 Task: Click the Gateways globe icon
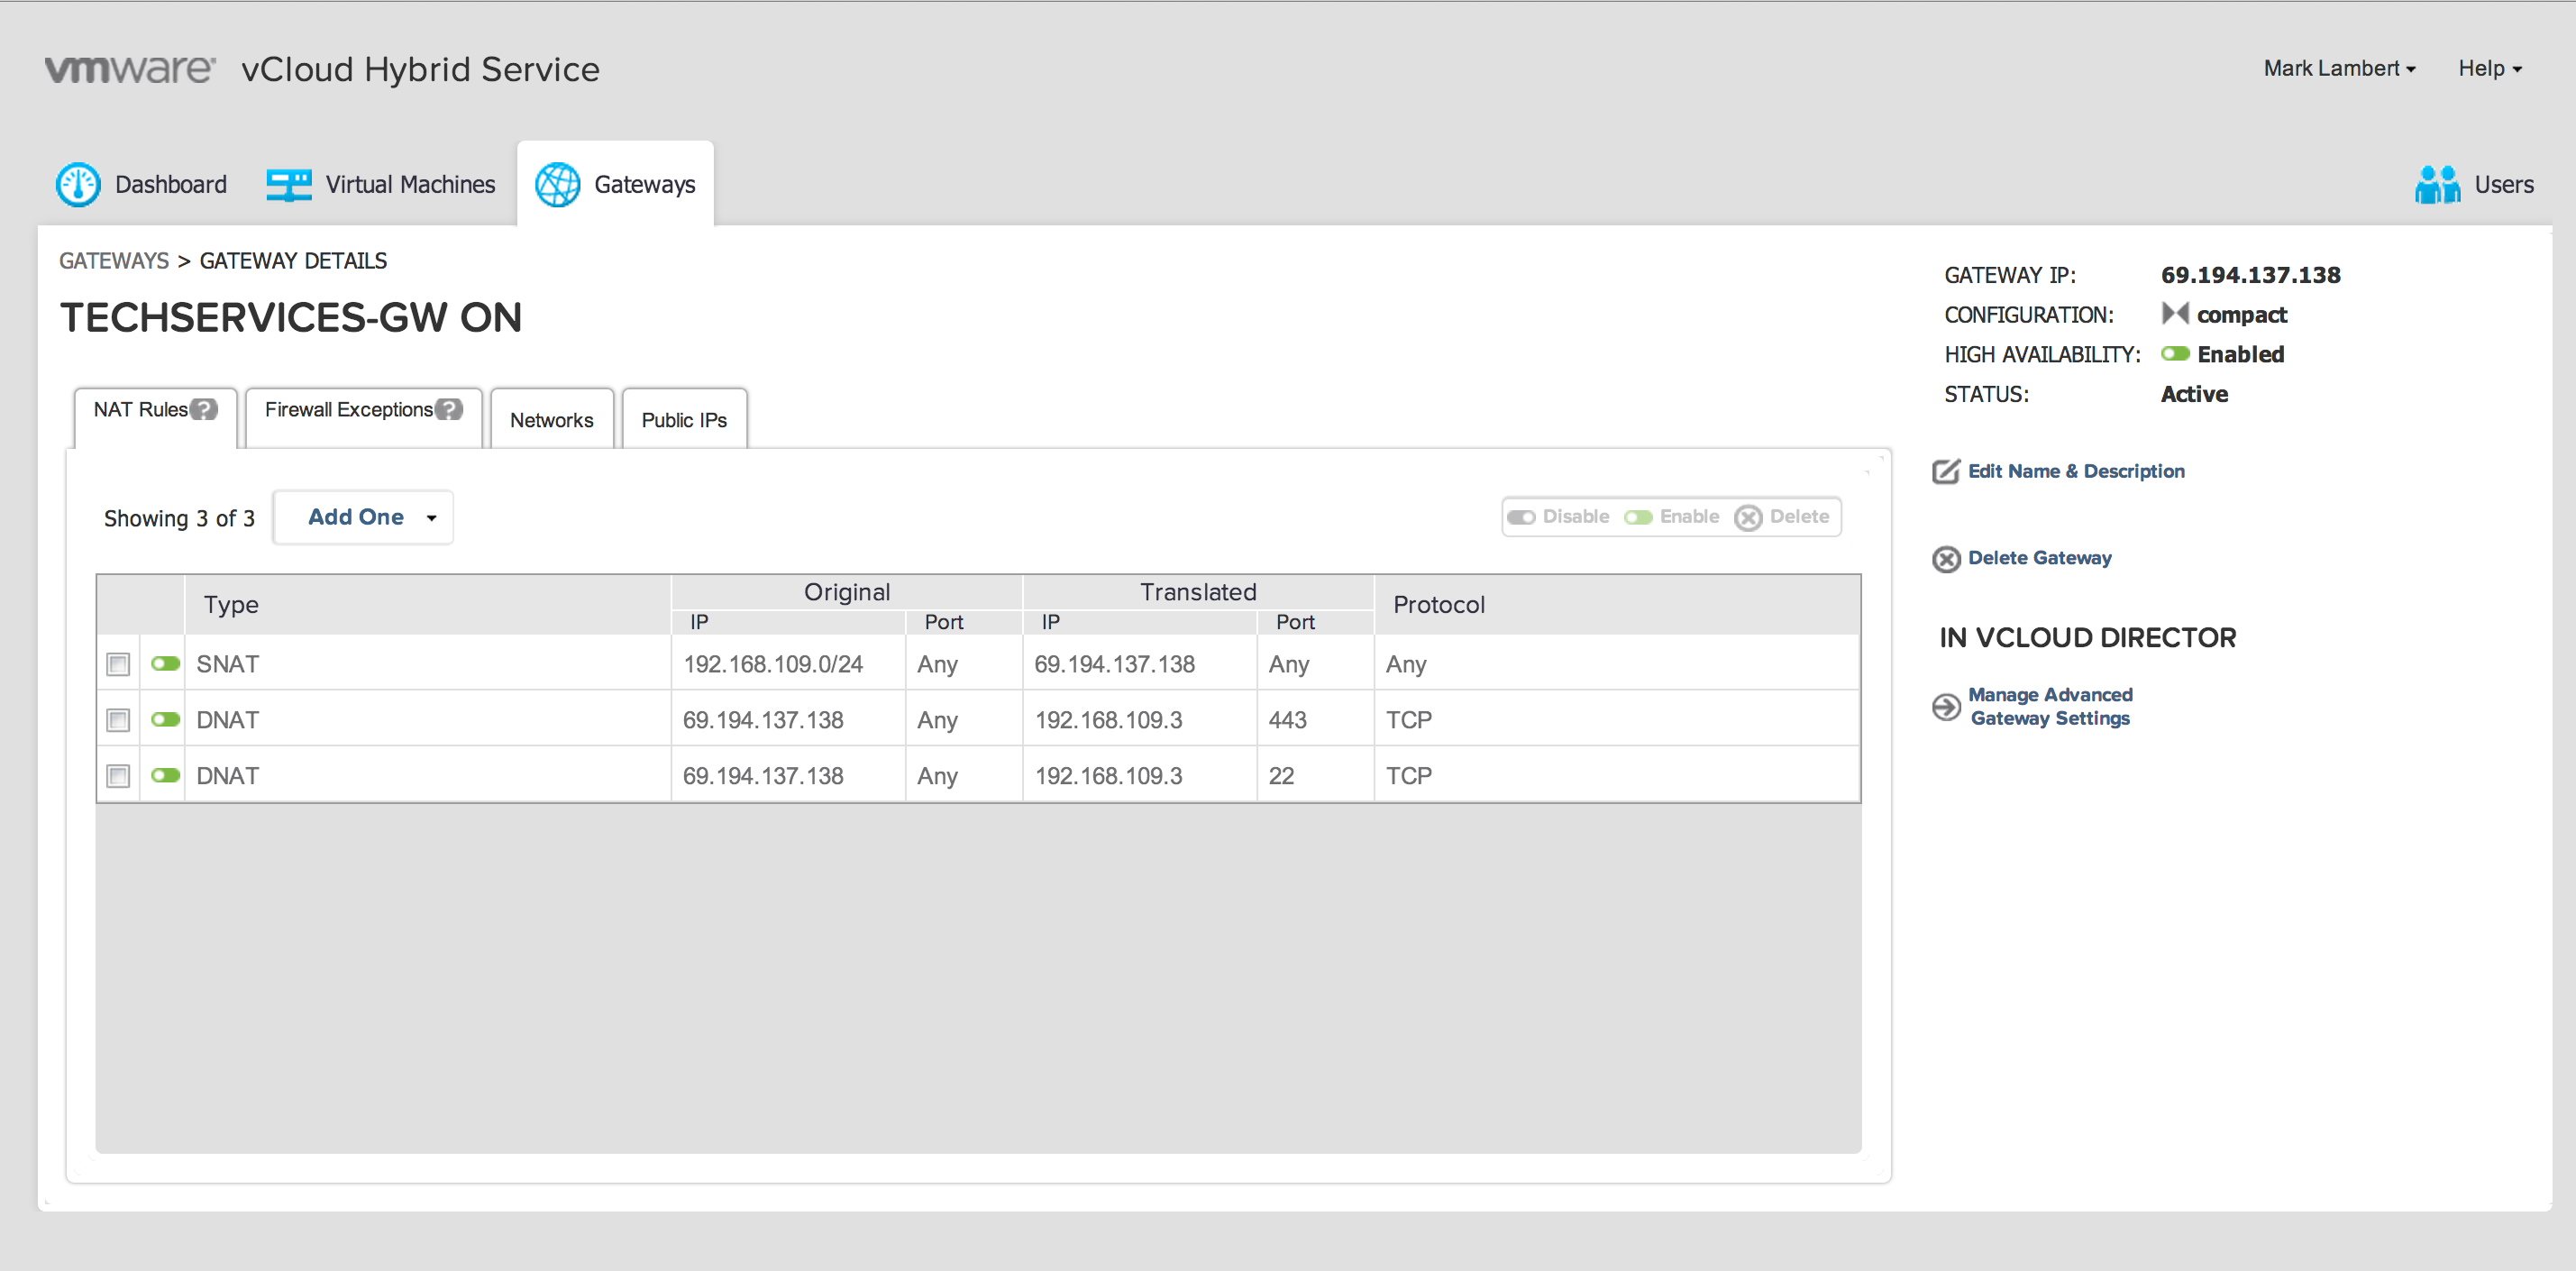click(x=557, y=185)
